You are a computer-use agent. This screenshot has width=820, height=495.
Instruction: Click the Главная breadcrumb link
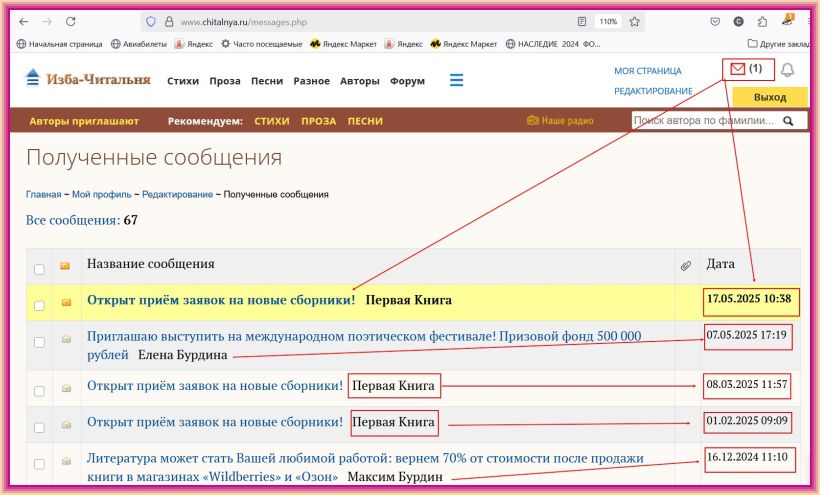[x=43, y=194]
